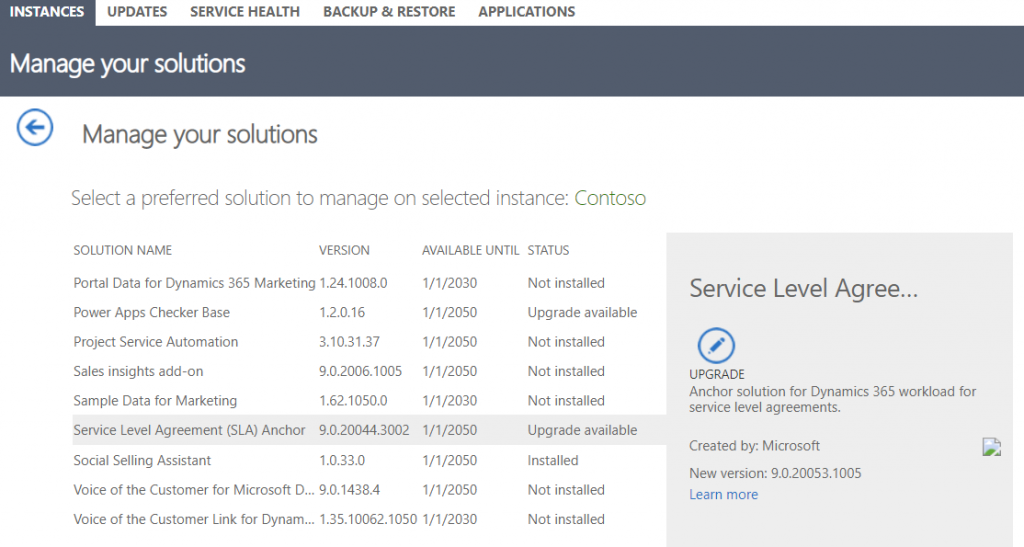Image resolution: width=1024 pixels, height=547 pixels.
Task: Click version 9.0.1438.4 cell
Action: tap(349, 490)
